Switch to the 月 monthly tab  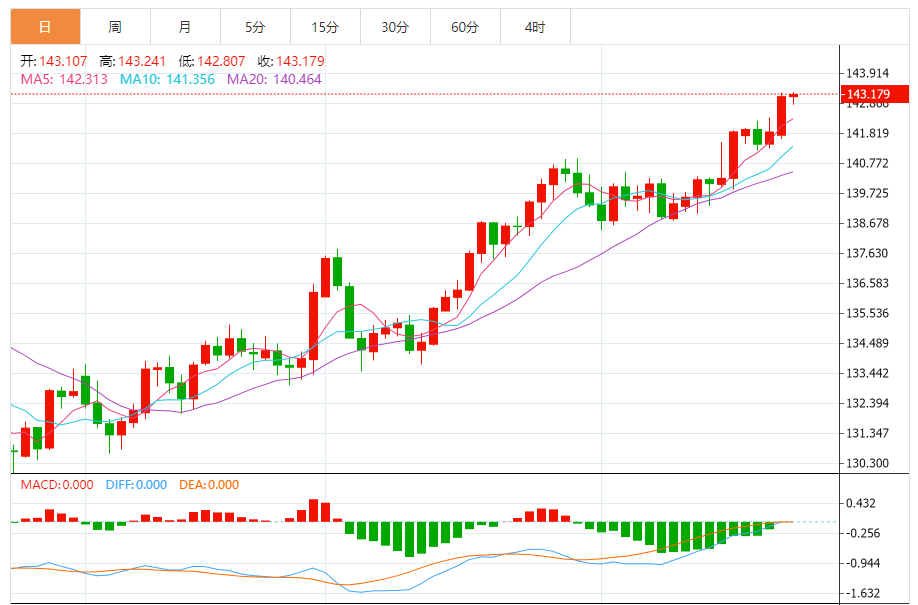click(185, 27)
